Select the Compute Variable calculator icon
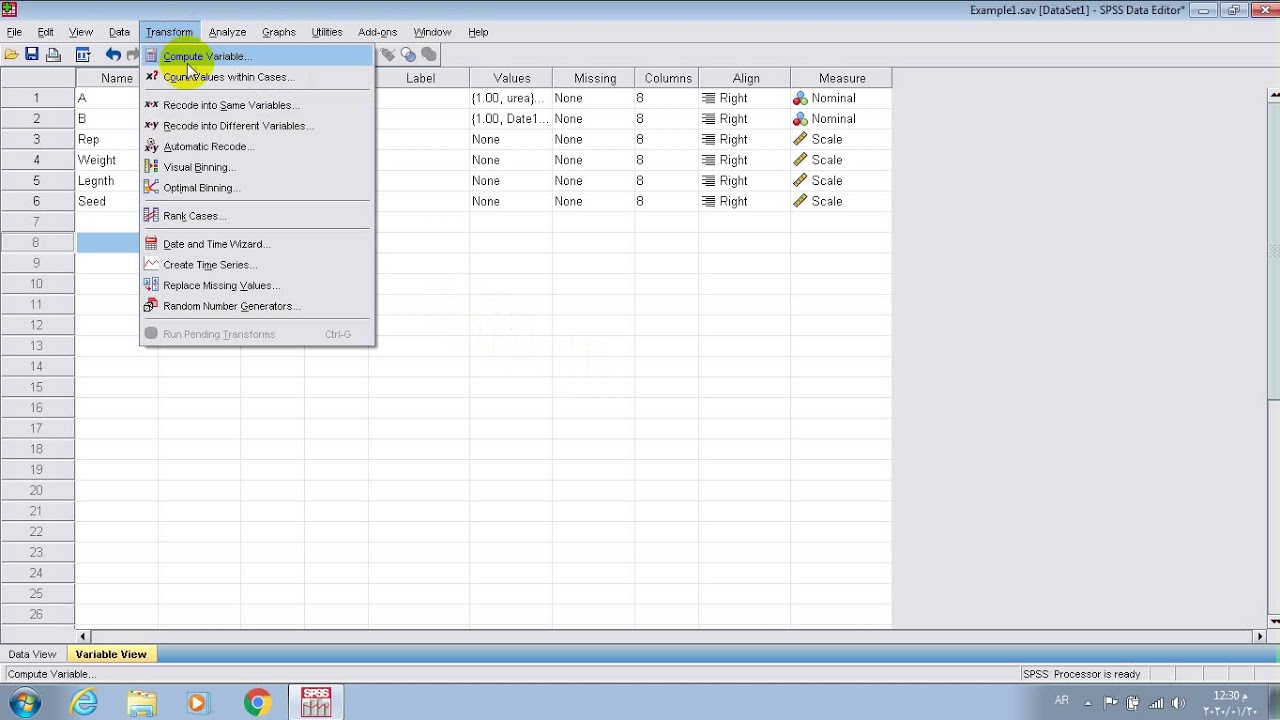Image resolution: width=1280 pixels, height=720 pixels. coord(151,56)
